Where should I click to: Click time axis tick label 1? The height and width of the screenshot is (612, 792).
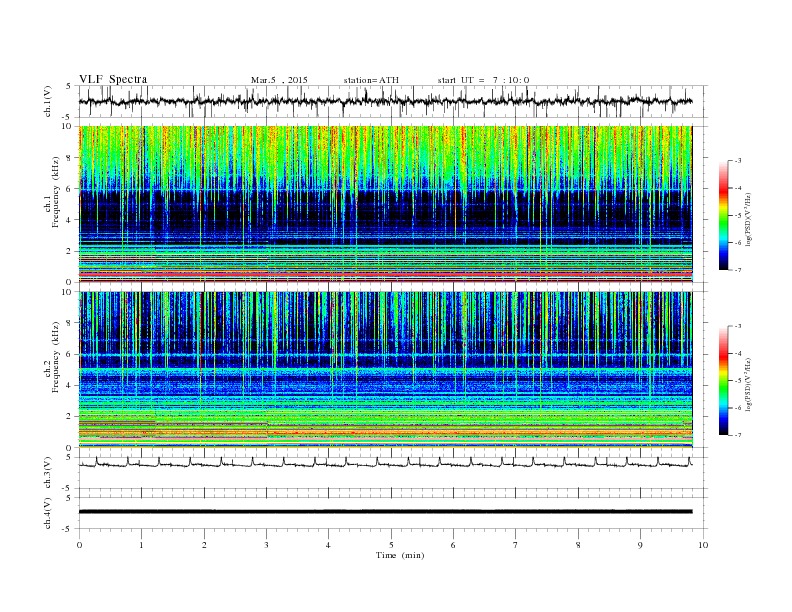click(142, 545)
